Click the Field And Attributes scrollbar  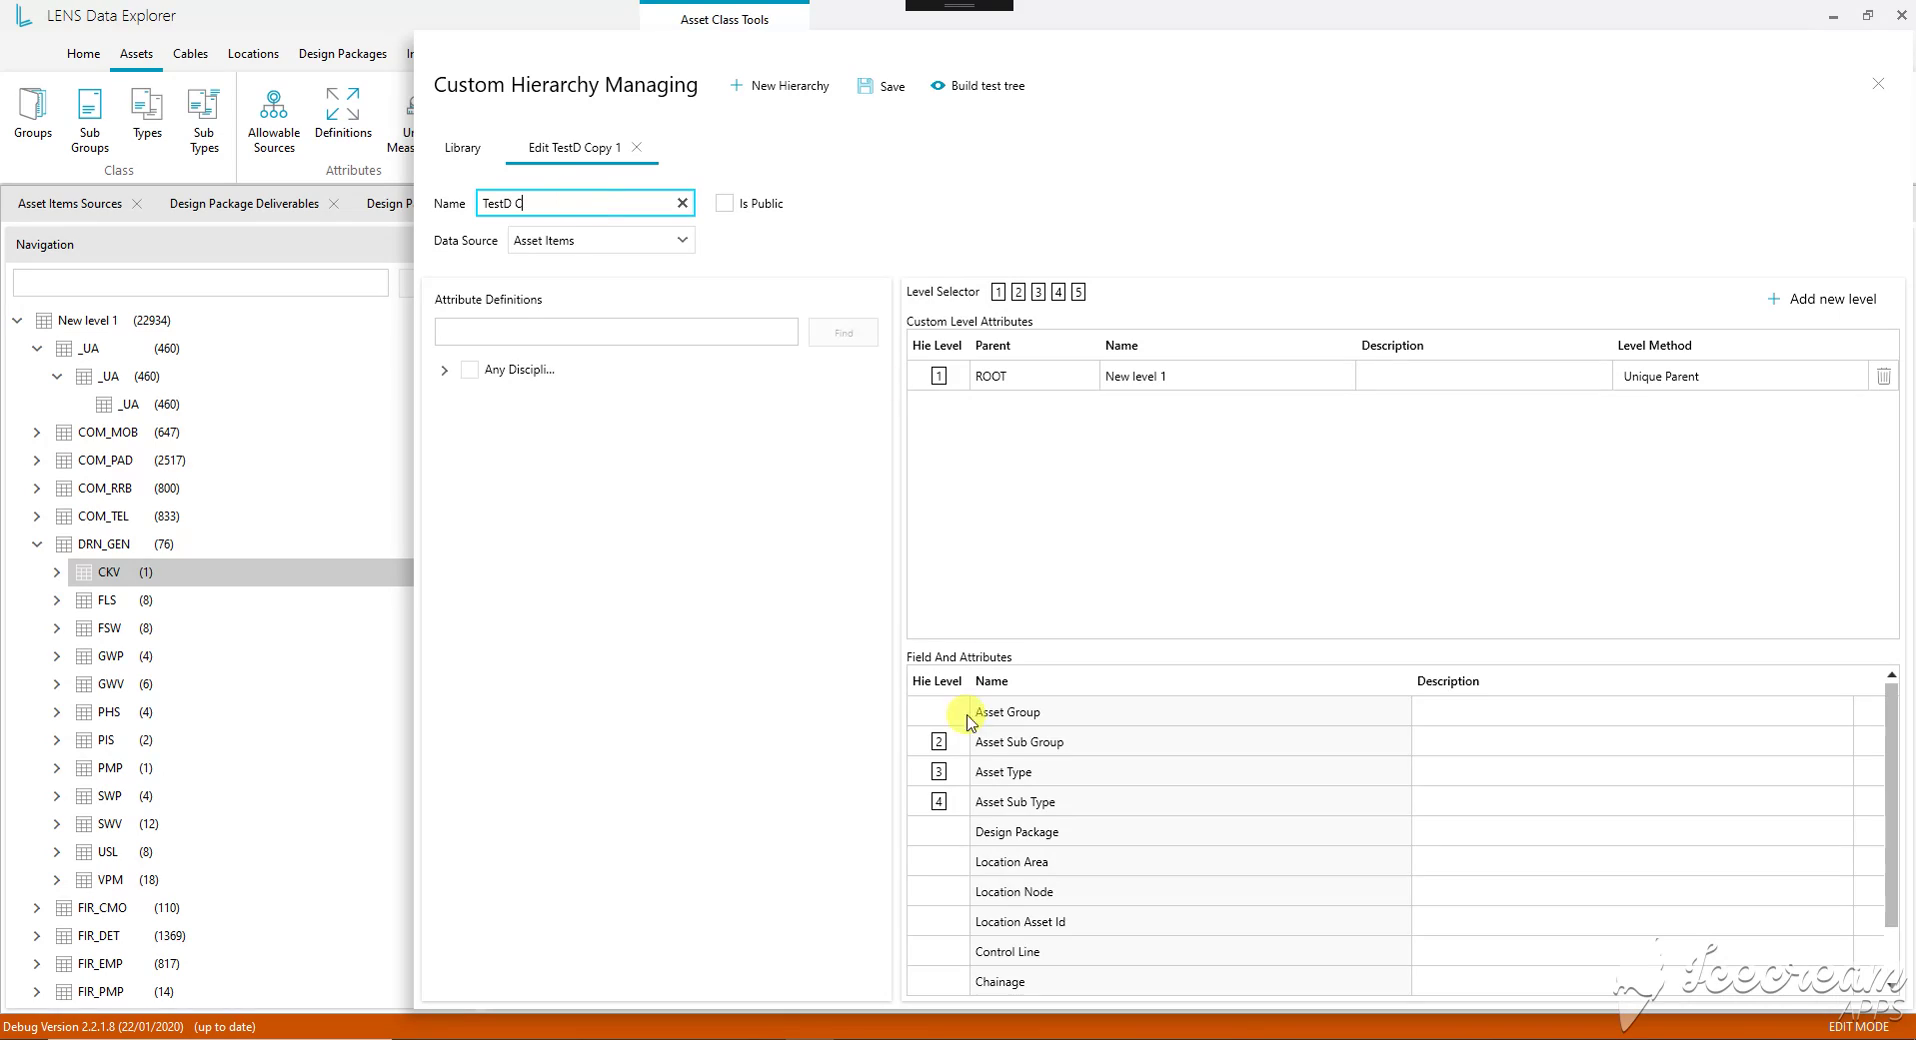click(x=1890, y=805)
